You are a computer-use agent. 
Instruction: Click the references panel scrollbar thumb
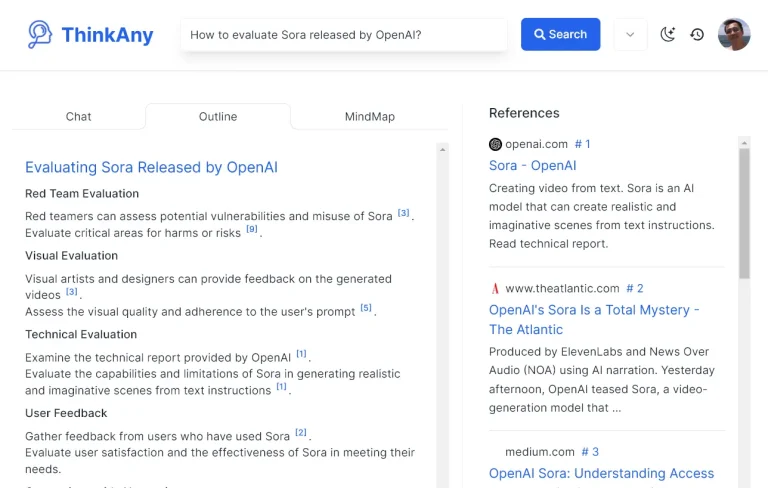point(744,214)
